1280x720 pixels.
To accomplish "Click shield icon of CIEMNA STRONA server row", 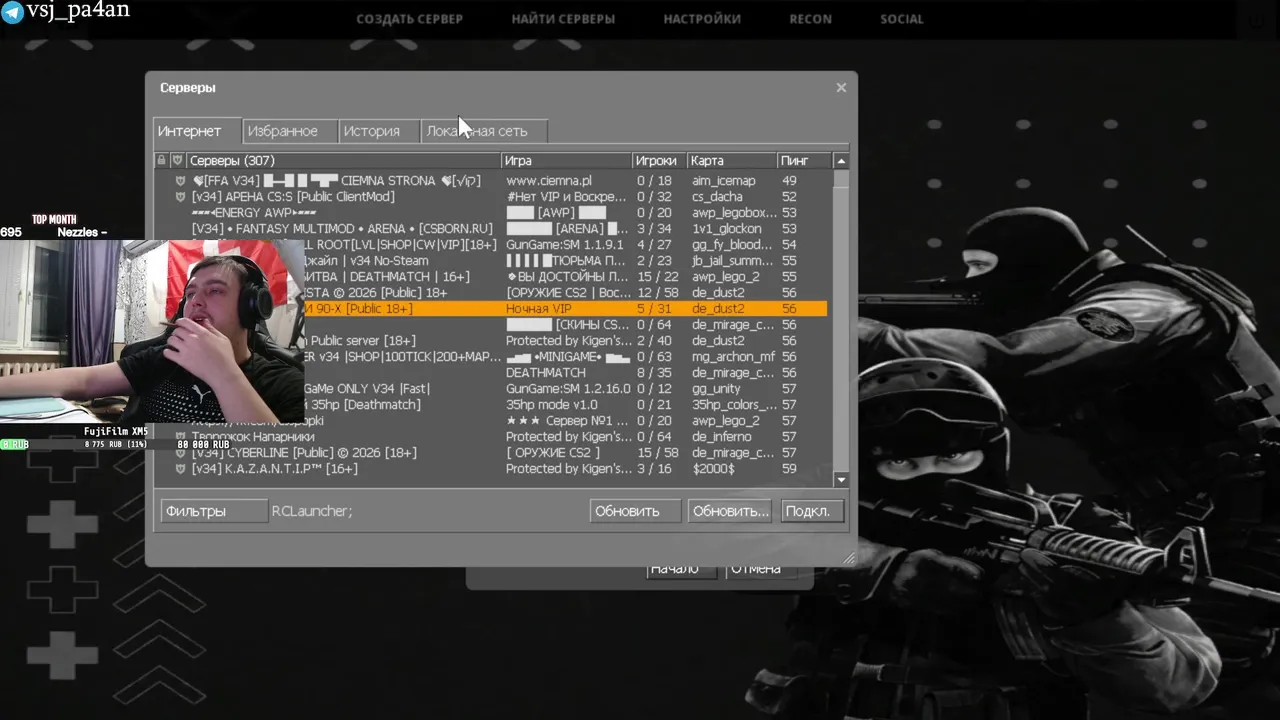I will point(180,181).
